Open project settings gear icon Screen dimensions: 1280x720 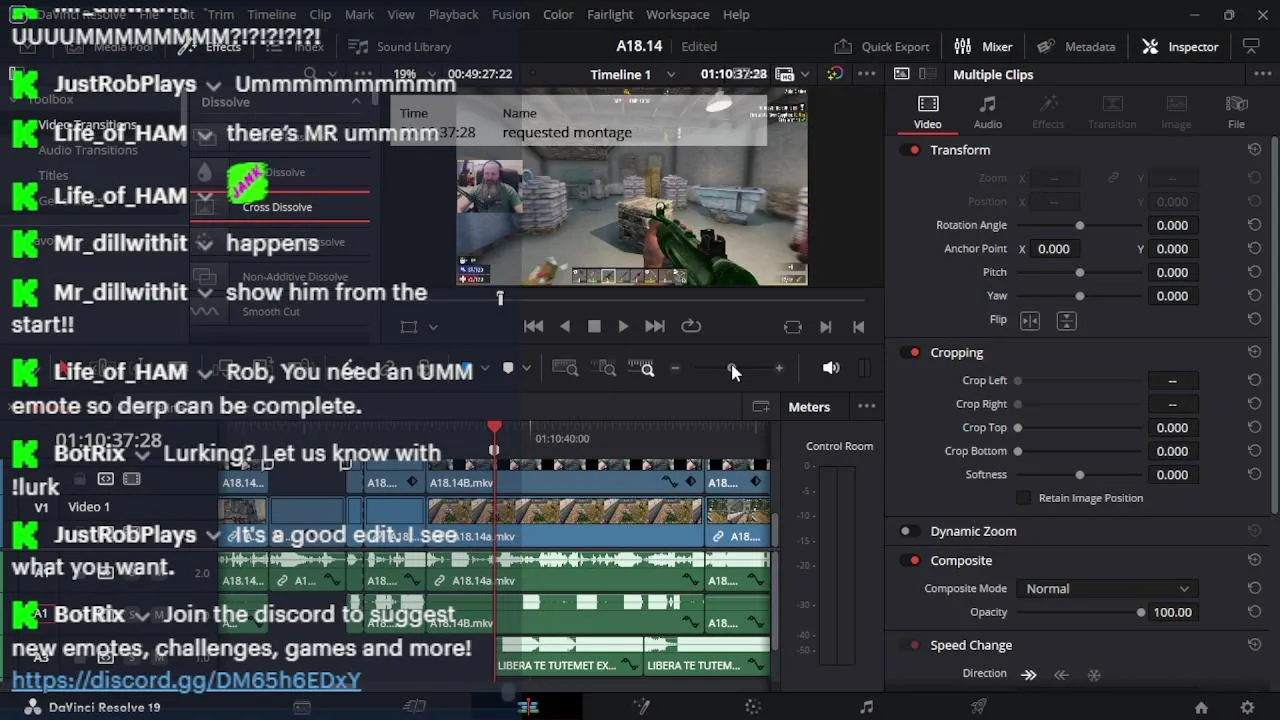(x=1247, y=707)
